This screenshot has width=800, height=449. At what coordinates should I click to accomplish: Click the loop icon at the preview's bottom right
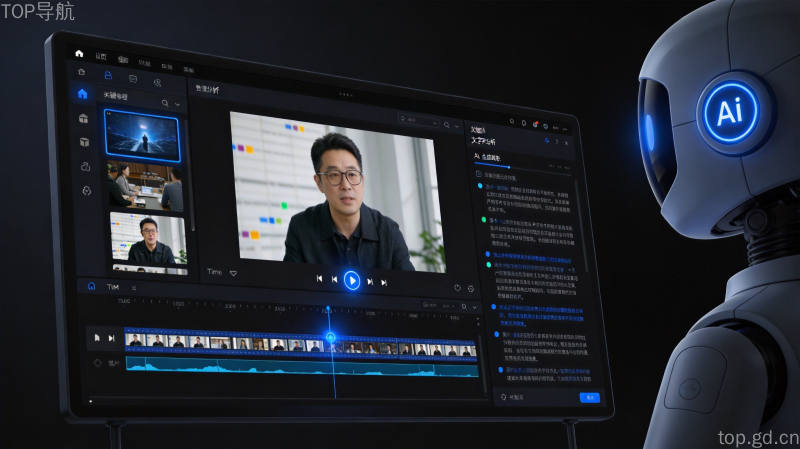(x=457, y=288)
